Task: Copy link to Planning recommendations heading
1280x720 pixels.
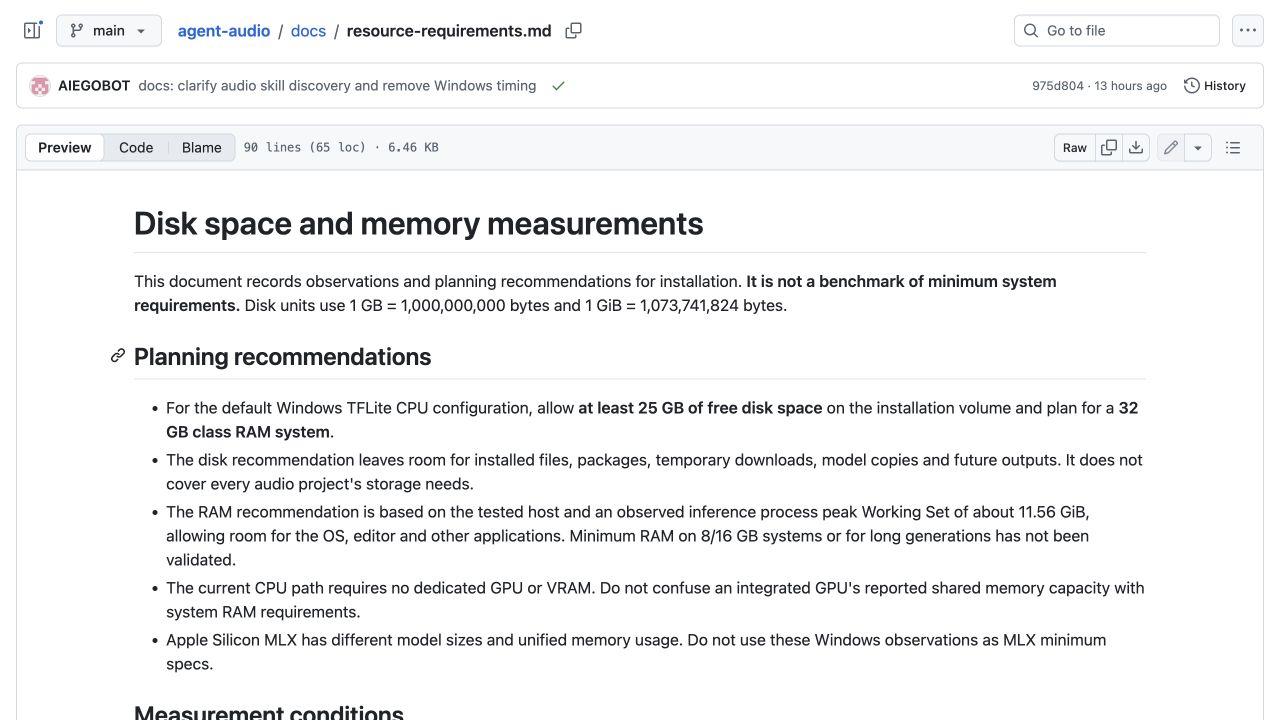Action: coord(118,356)
